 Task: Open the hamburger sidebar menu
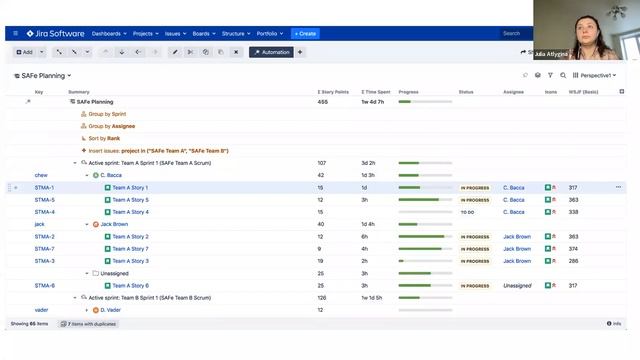pos(16,33)
